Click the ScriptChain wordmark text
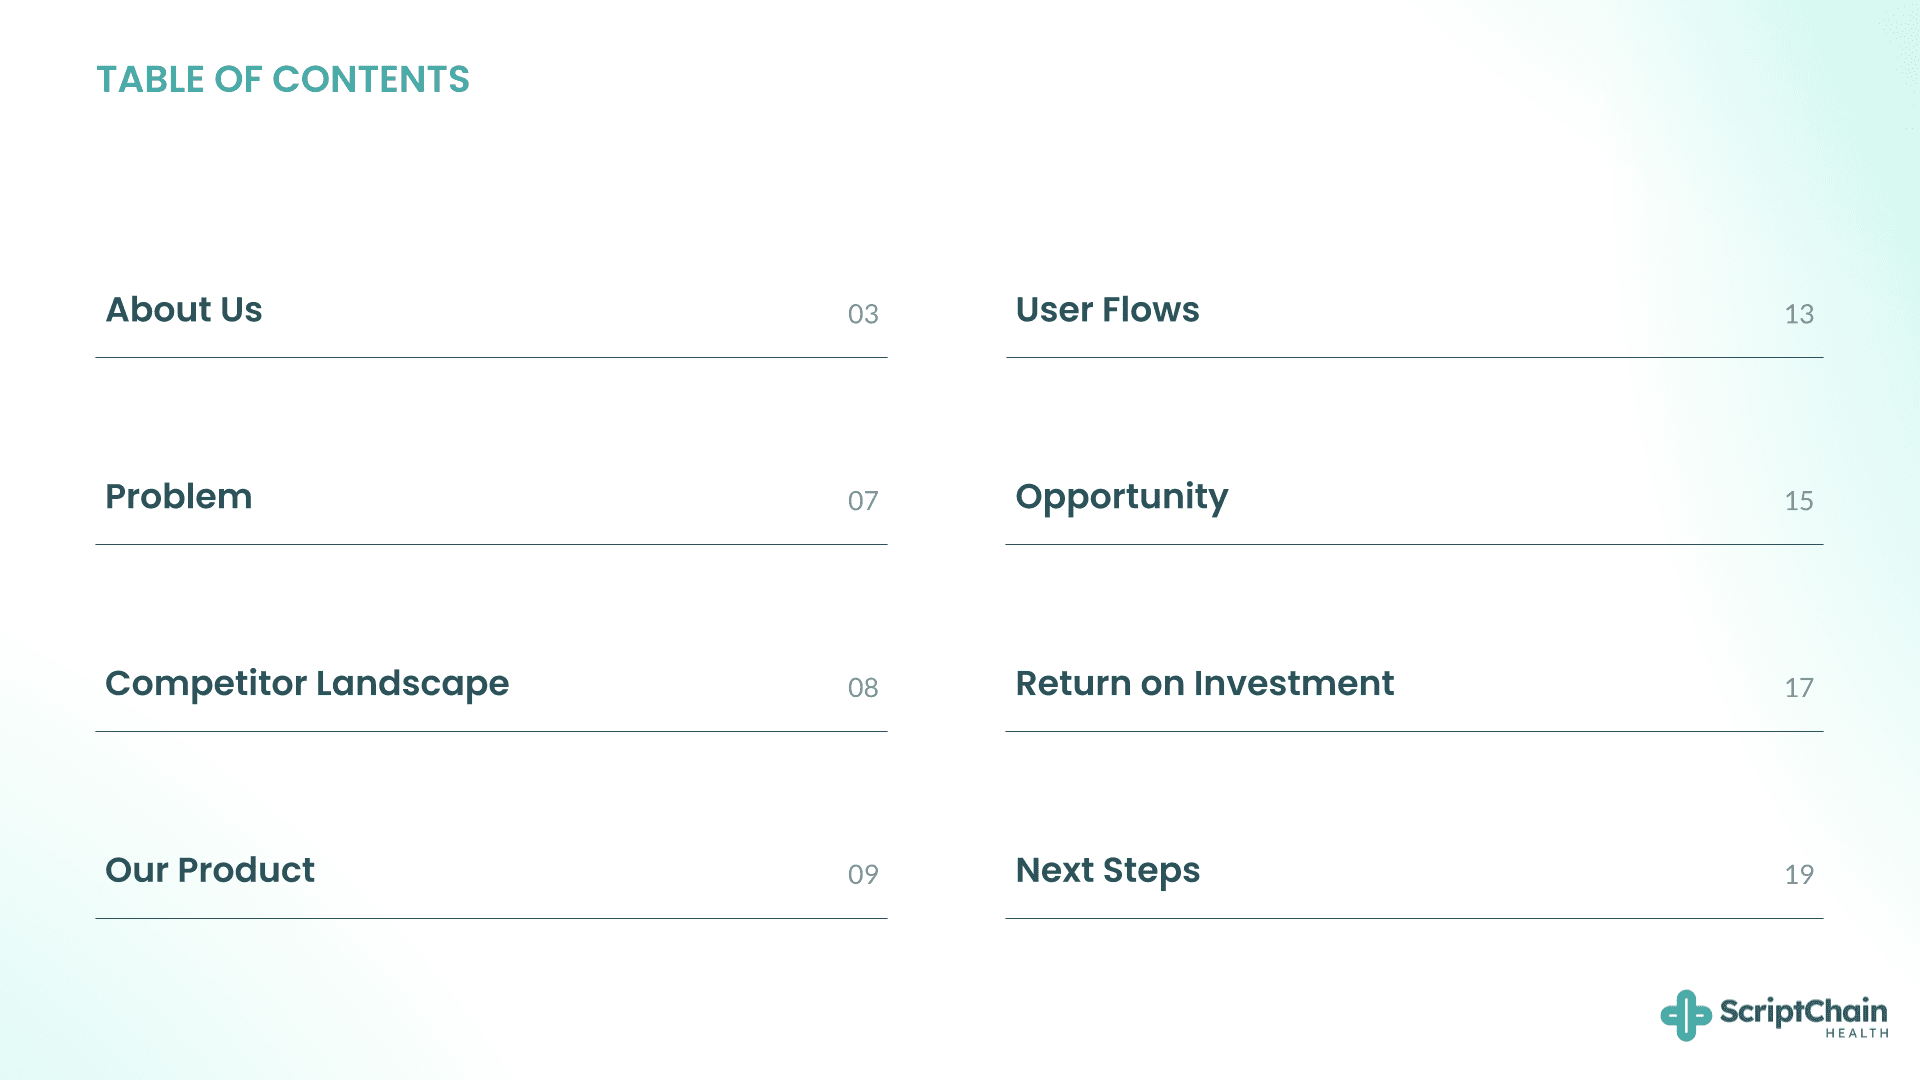Viewport: 1920px width, 1080px height. [x=1803, y=1011]
